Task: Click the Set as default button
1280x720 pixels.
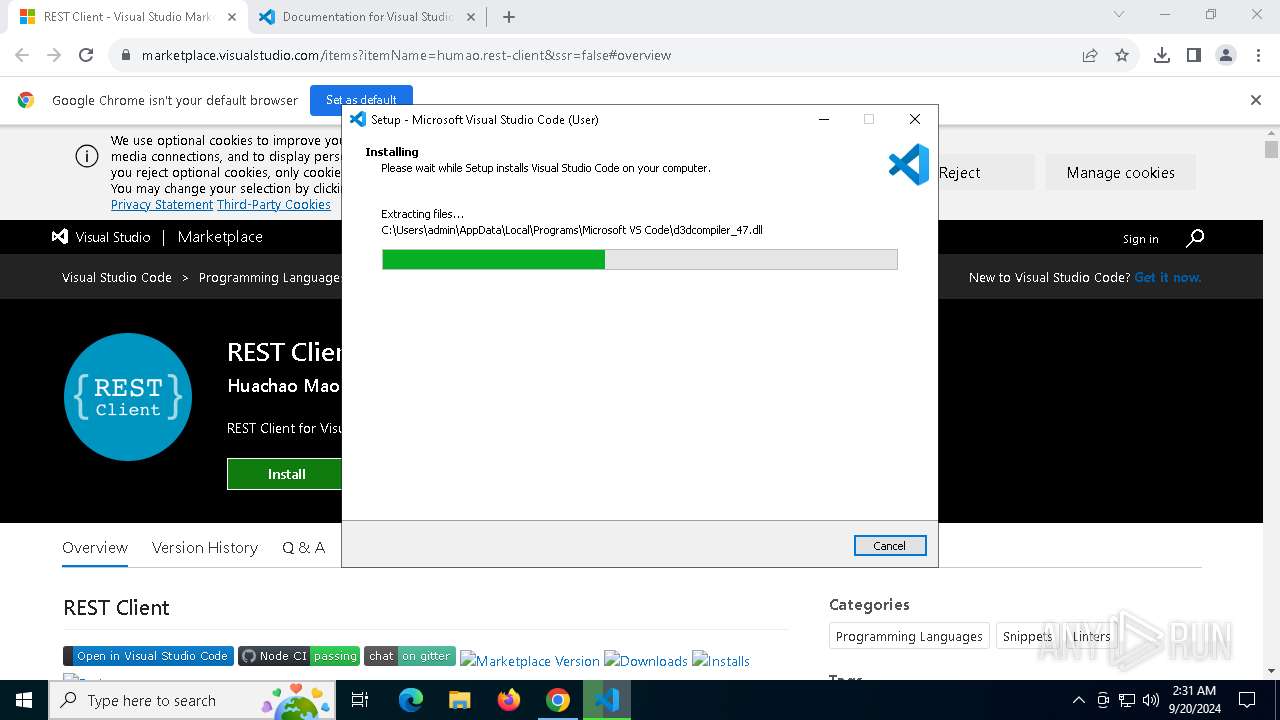Action: click(x=361, y=100)
